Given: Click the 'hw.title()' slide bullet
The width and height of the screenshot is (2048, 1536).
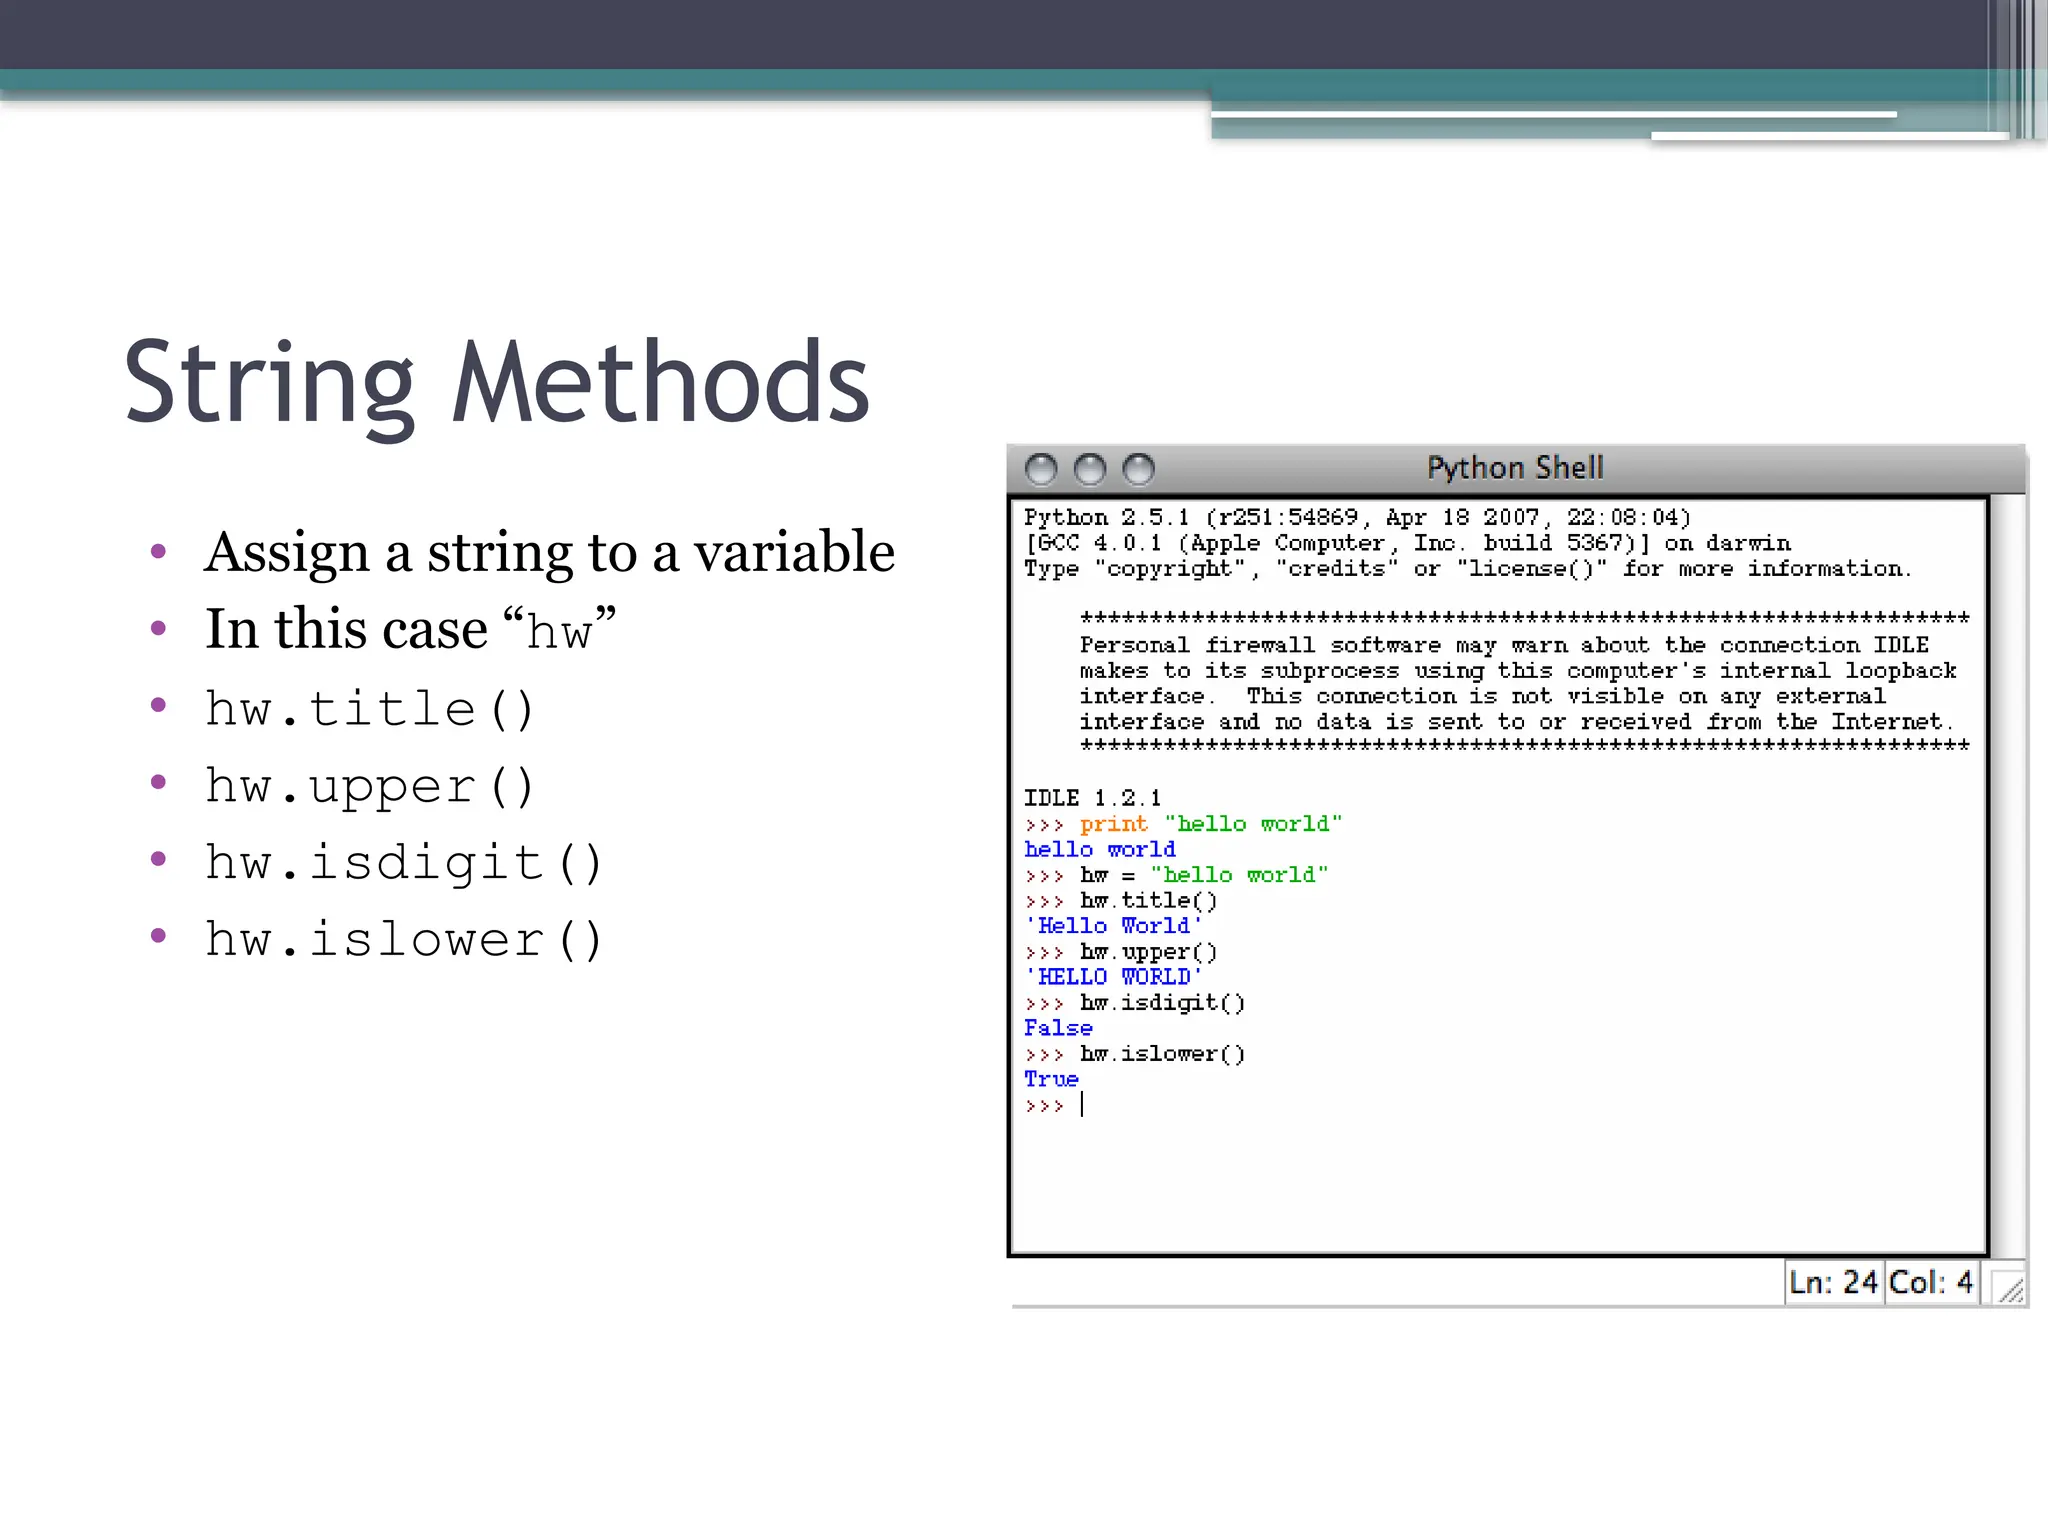Looking at the screenshot, I should (370, 708).
